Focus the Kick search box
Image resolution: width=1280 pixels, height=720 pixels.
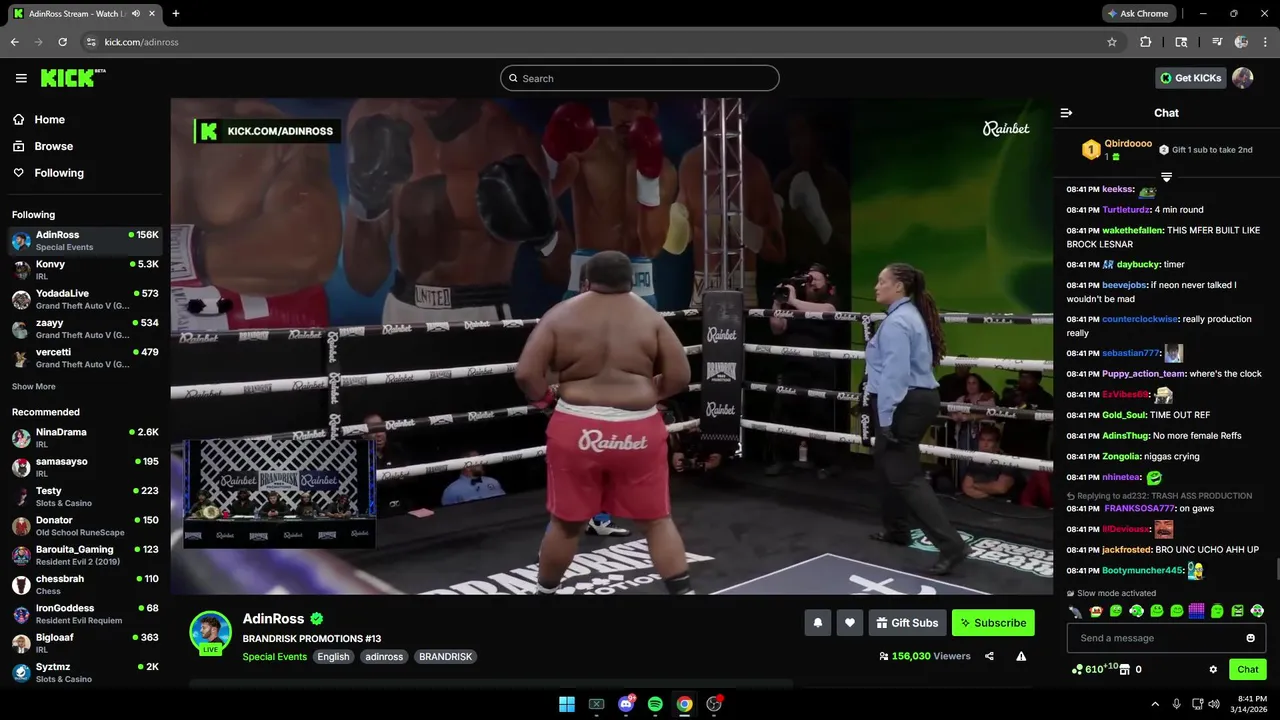click(x=640, y=78)
